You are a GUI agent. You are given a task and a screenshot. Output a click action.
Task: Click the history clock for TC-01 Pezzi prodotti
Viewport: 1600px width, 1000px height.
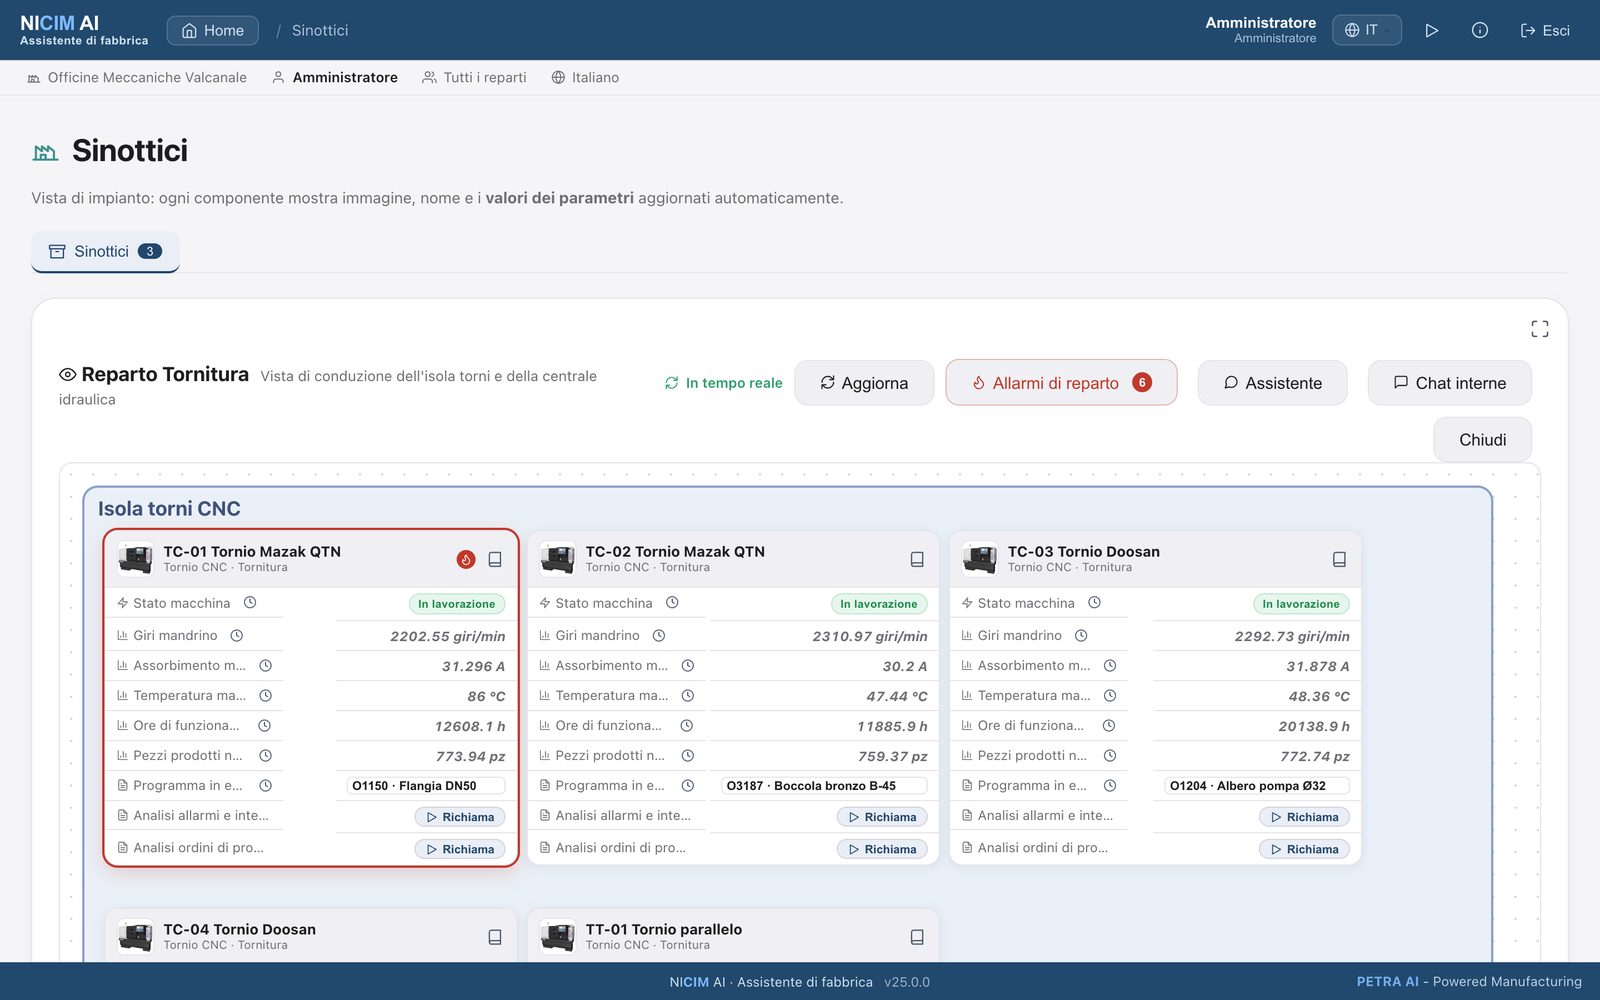tap(266, 755)
